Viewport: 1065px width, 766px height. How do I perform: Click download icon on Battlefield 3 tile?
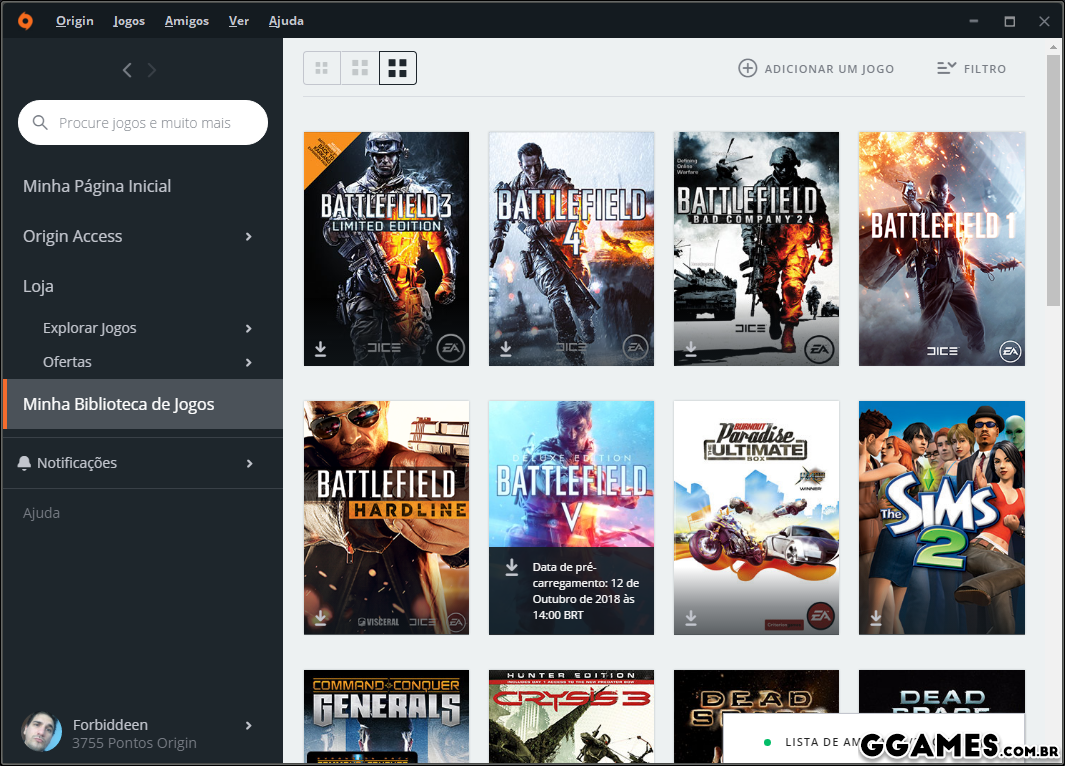(321, 349)
